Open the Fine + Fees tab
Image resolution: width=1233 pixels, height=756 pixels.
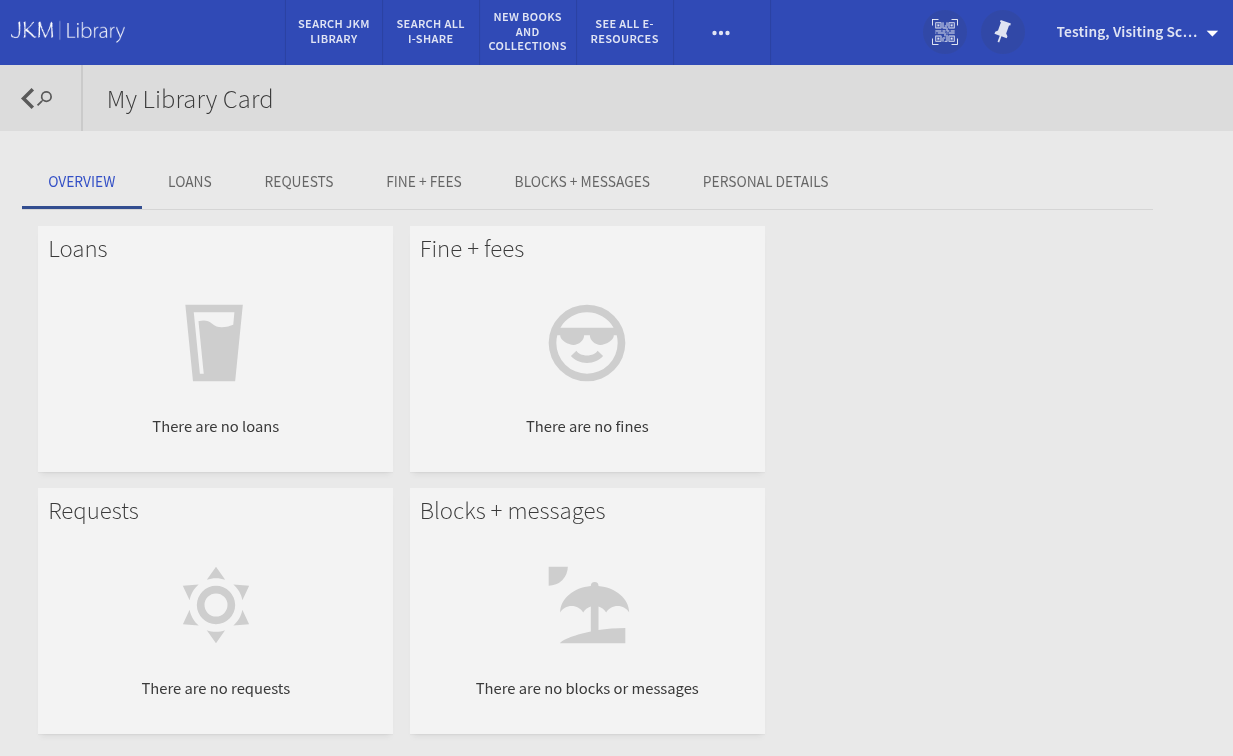pos(424,182)
